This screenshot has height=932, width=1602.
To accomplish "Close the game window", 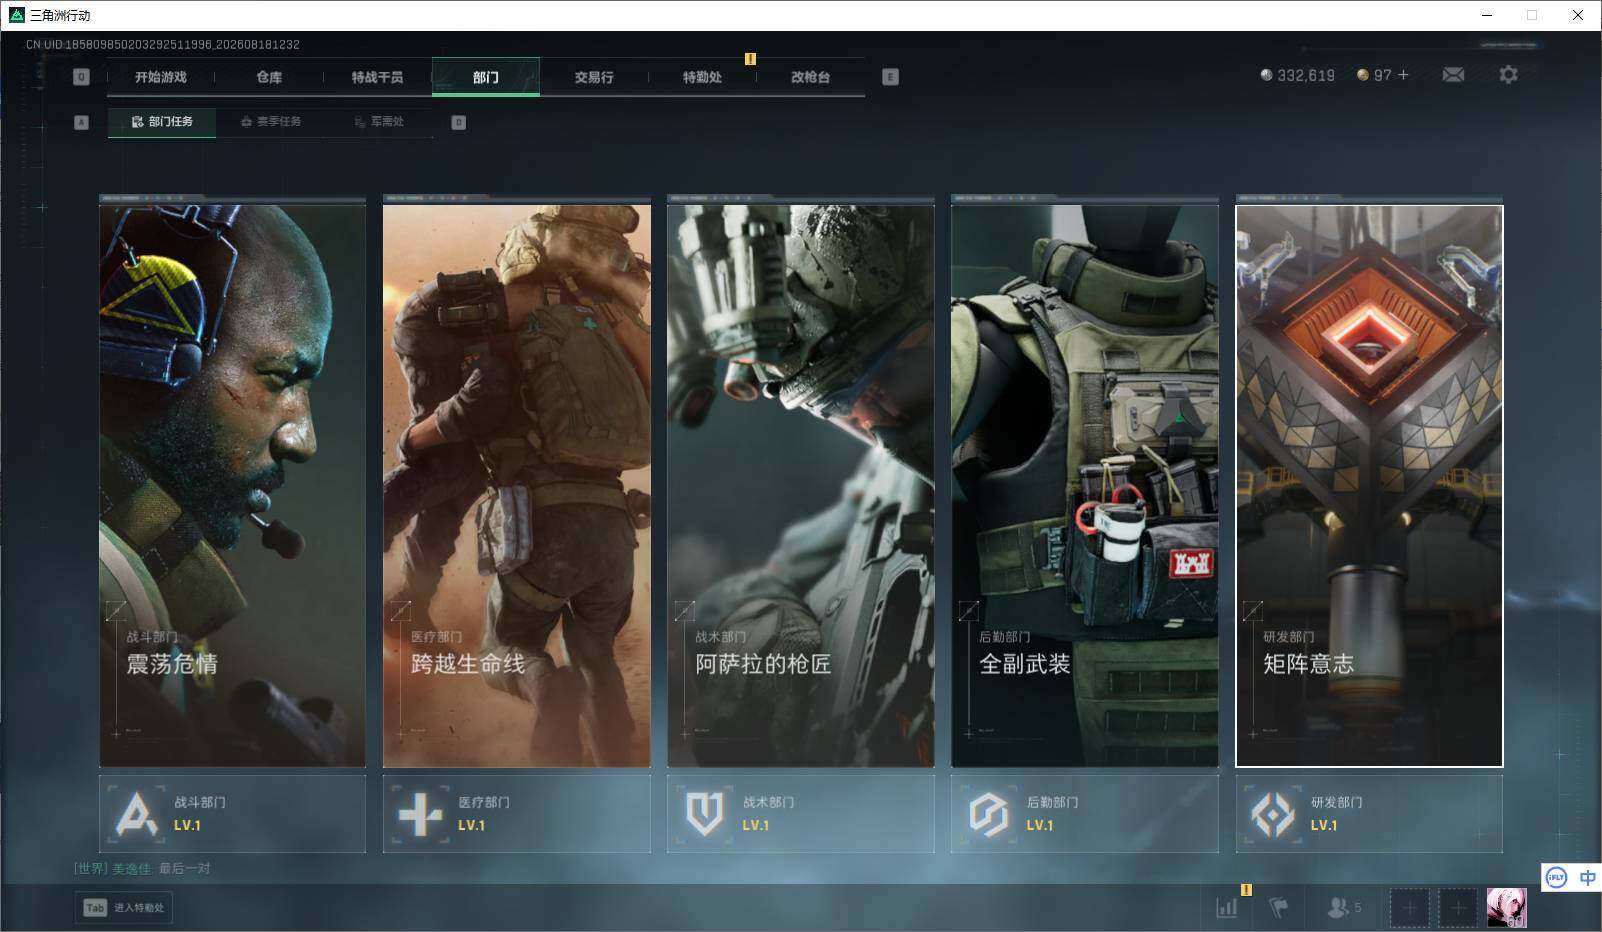I will coord(1578,15).
